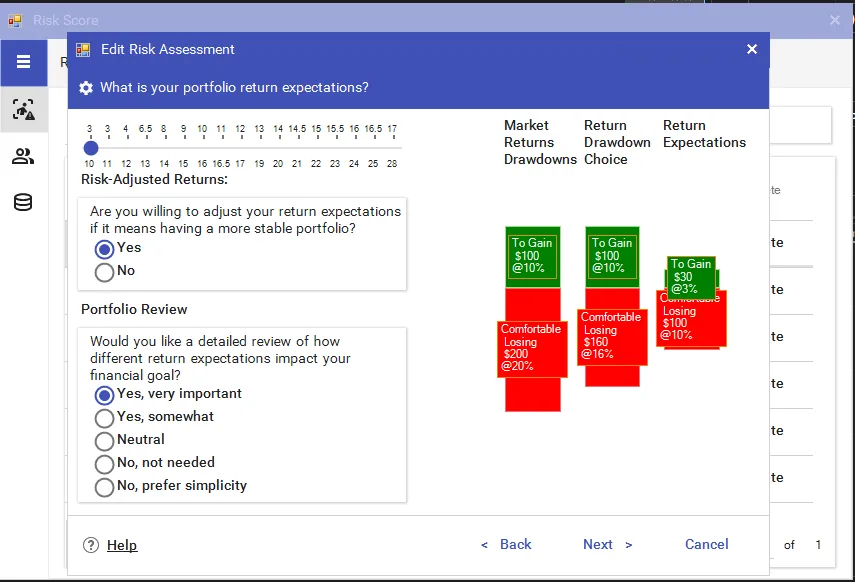This screenshot has height=582, width=855.
Task: Open the Help link
Action: click(x=122, y=545)
